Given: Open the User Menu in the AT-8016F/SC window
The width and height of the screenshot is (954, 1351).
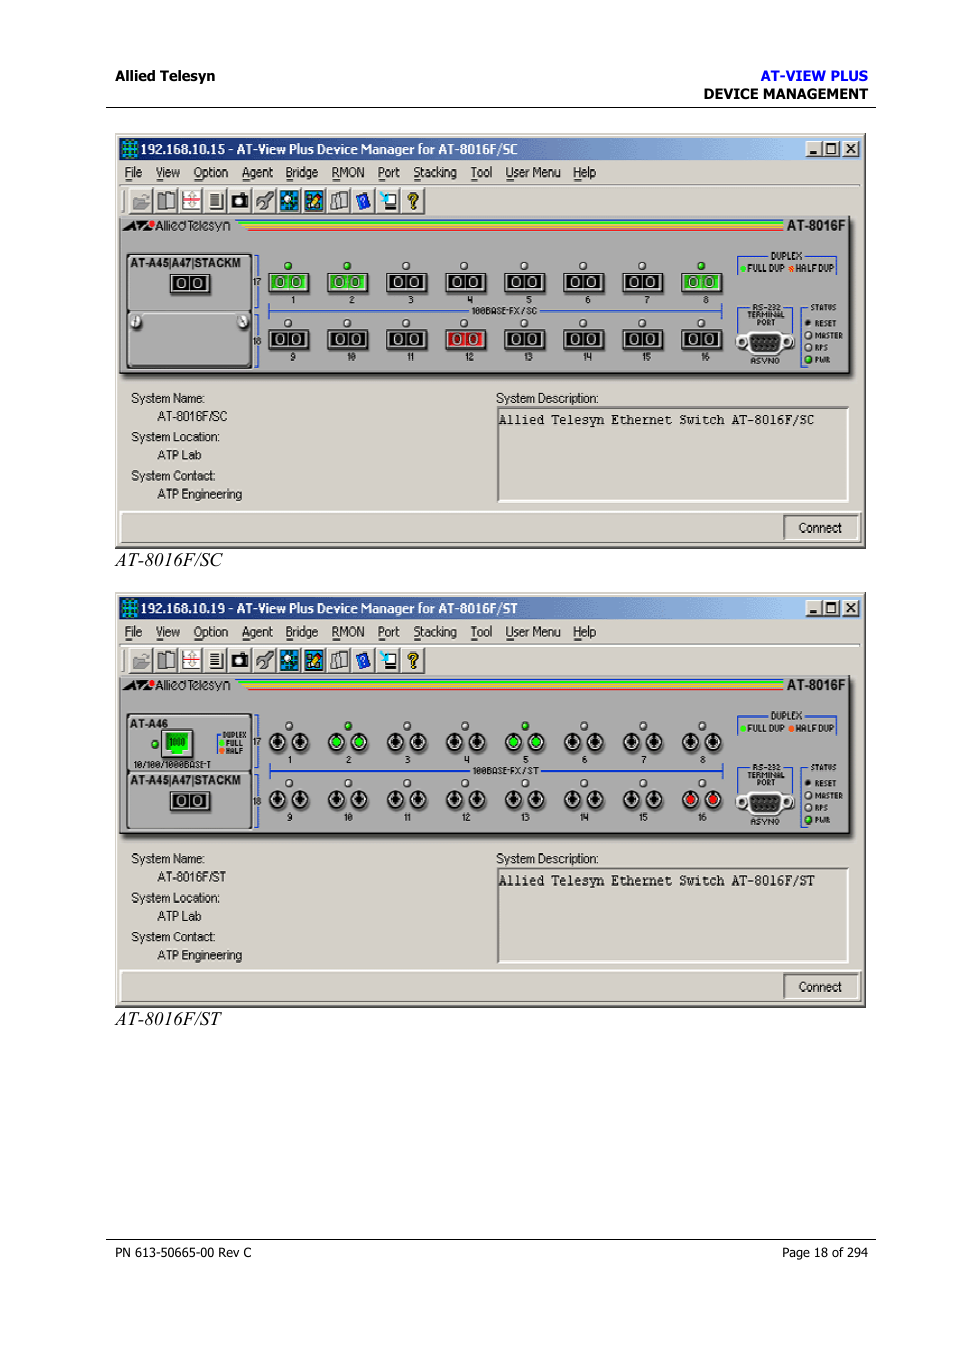Looking at the screenshot, I should point(533,173).
